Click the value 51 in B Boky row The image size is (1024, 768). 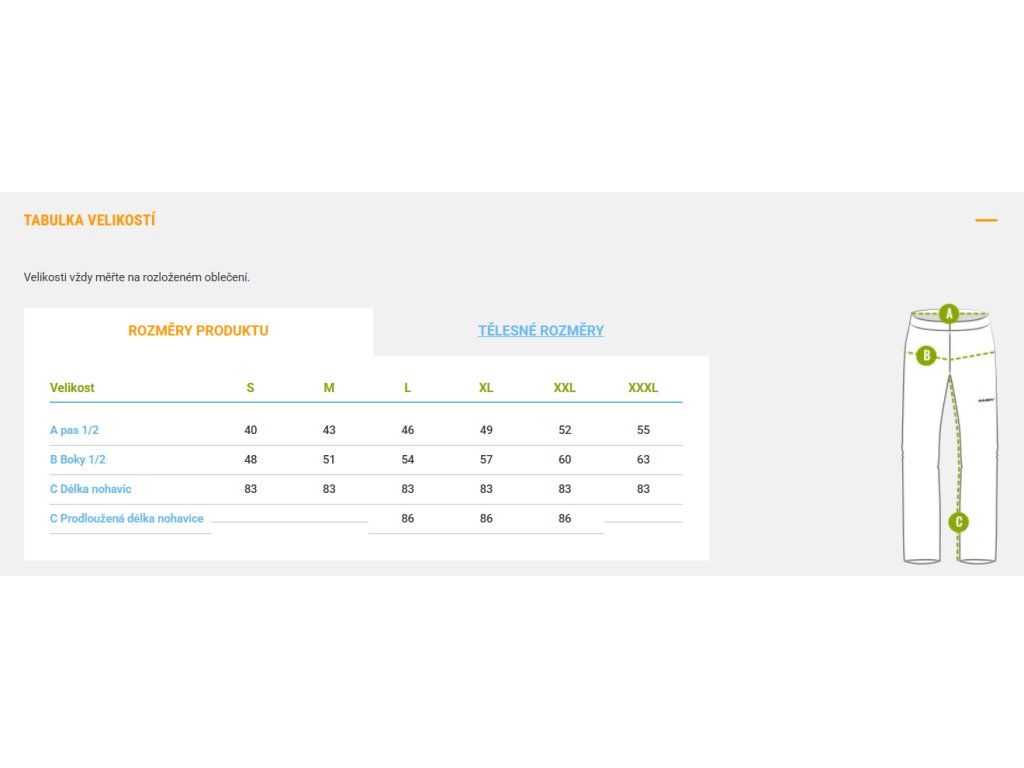pos(329,460)
